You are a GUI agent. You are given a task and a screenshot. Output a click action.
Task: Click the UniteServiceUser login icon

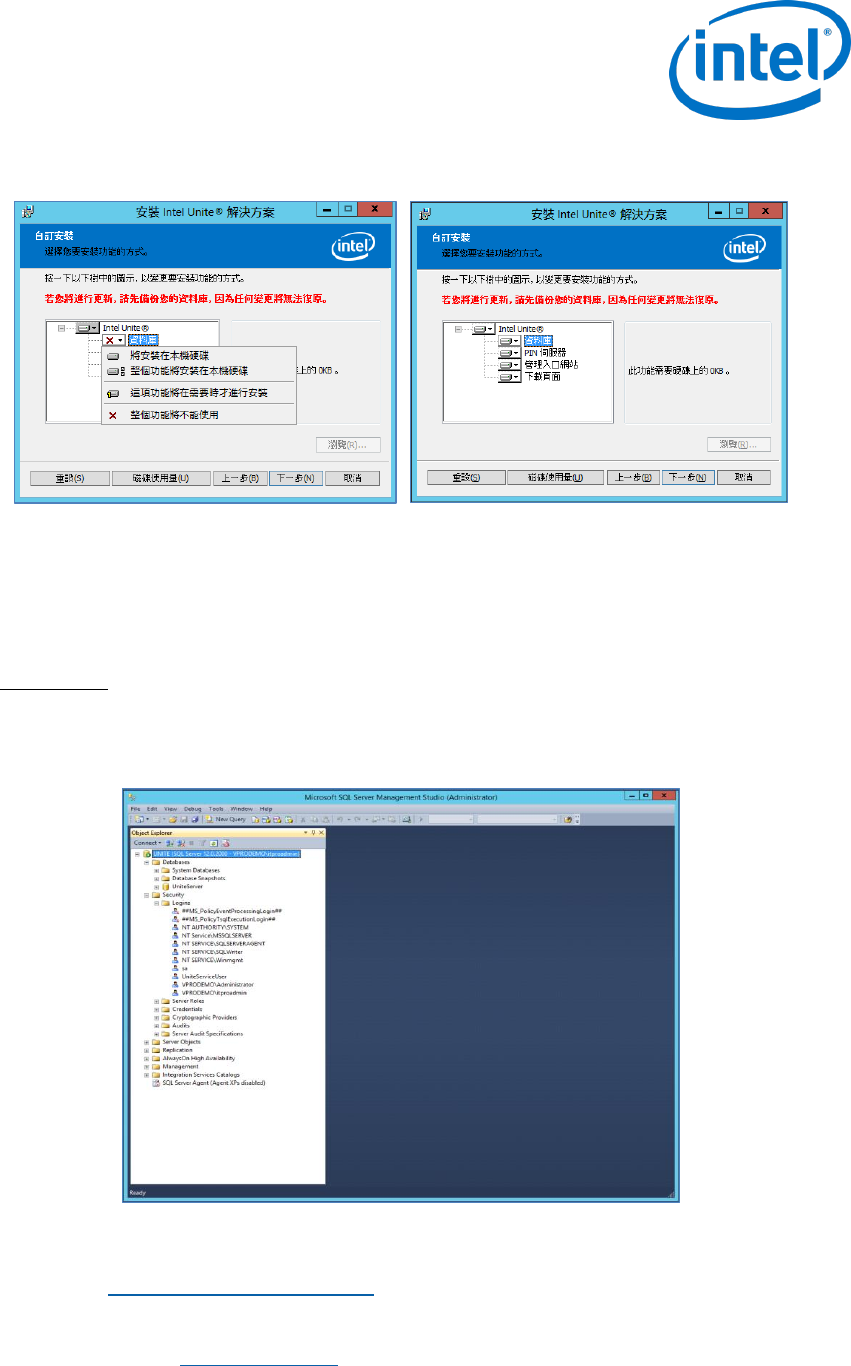(175, 976)
